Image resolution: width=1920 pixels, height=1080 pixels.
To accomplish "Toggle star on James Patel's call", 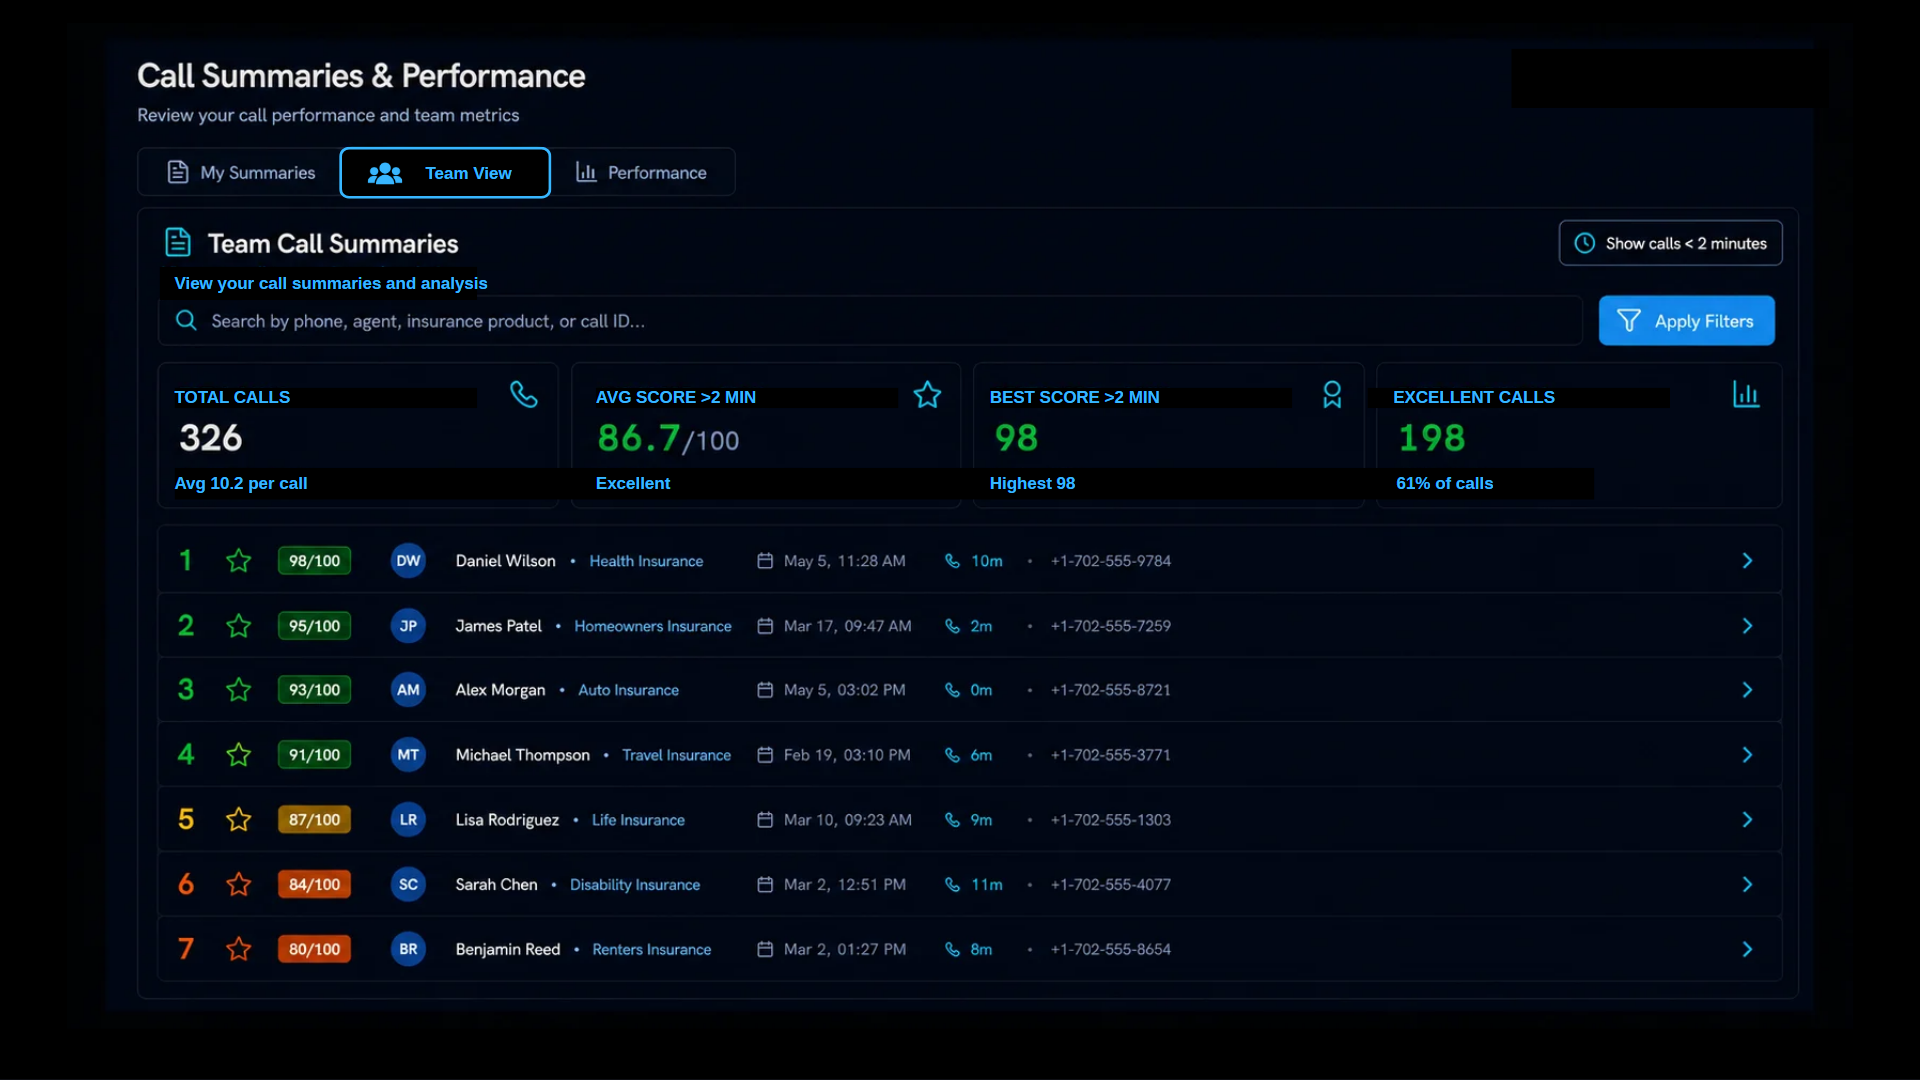I will coord(238,626).
